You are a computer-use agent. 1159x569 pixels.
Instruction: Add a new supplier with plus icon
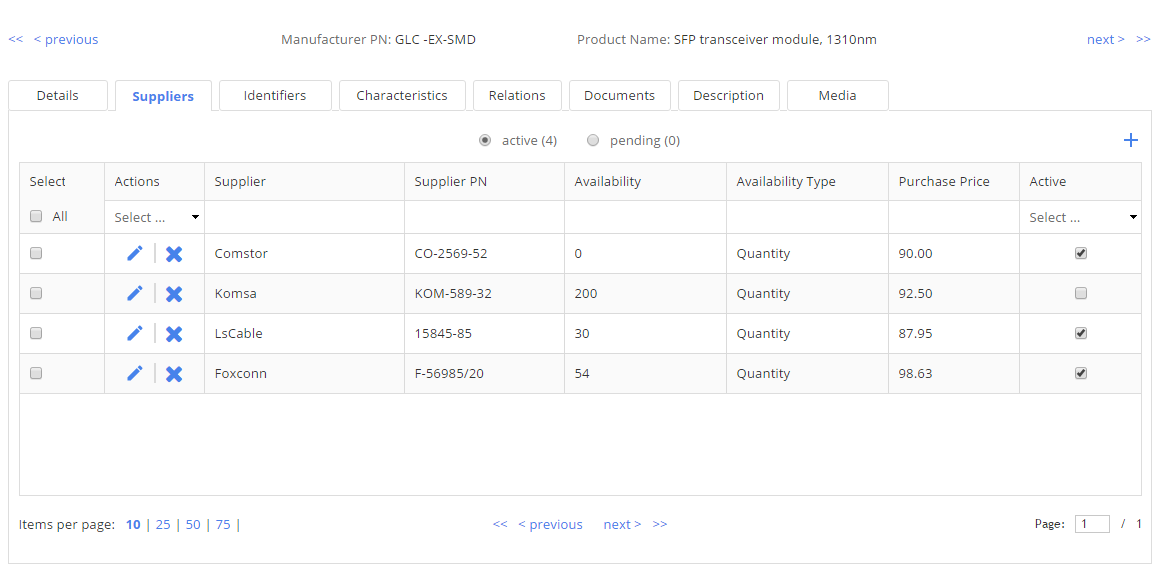click(1130, 140)
